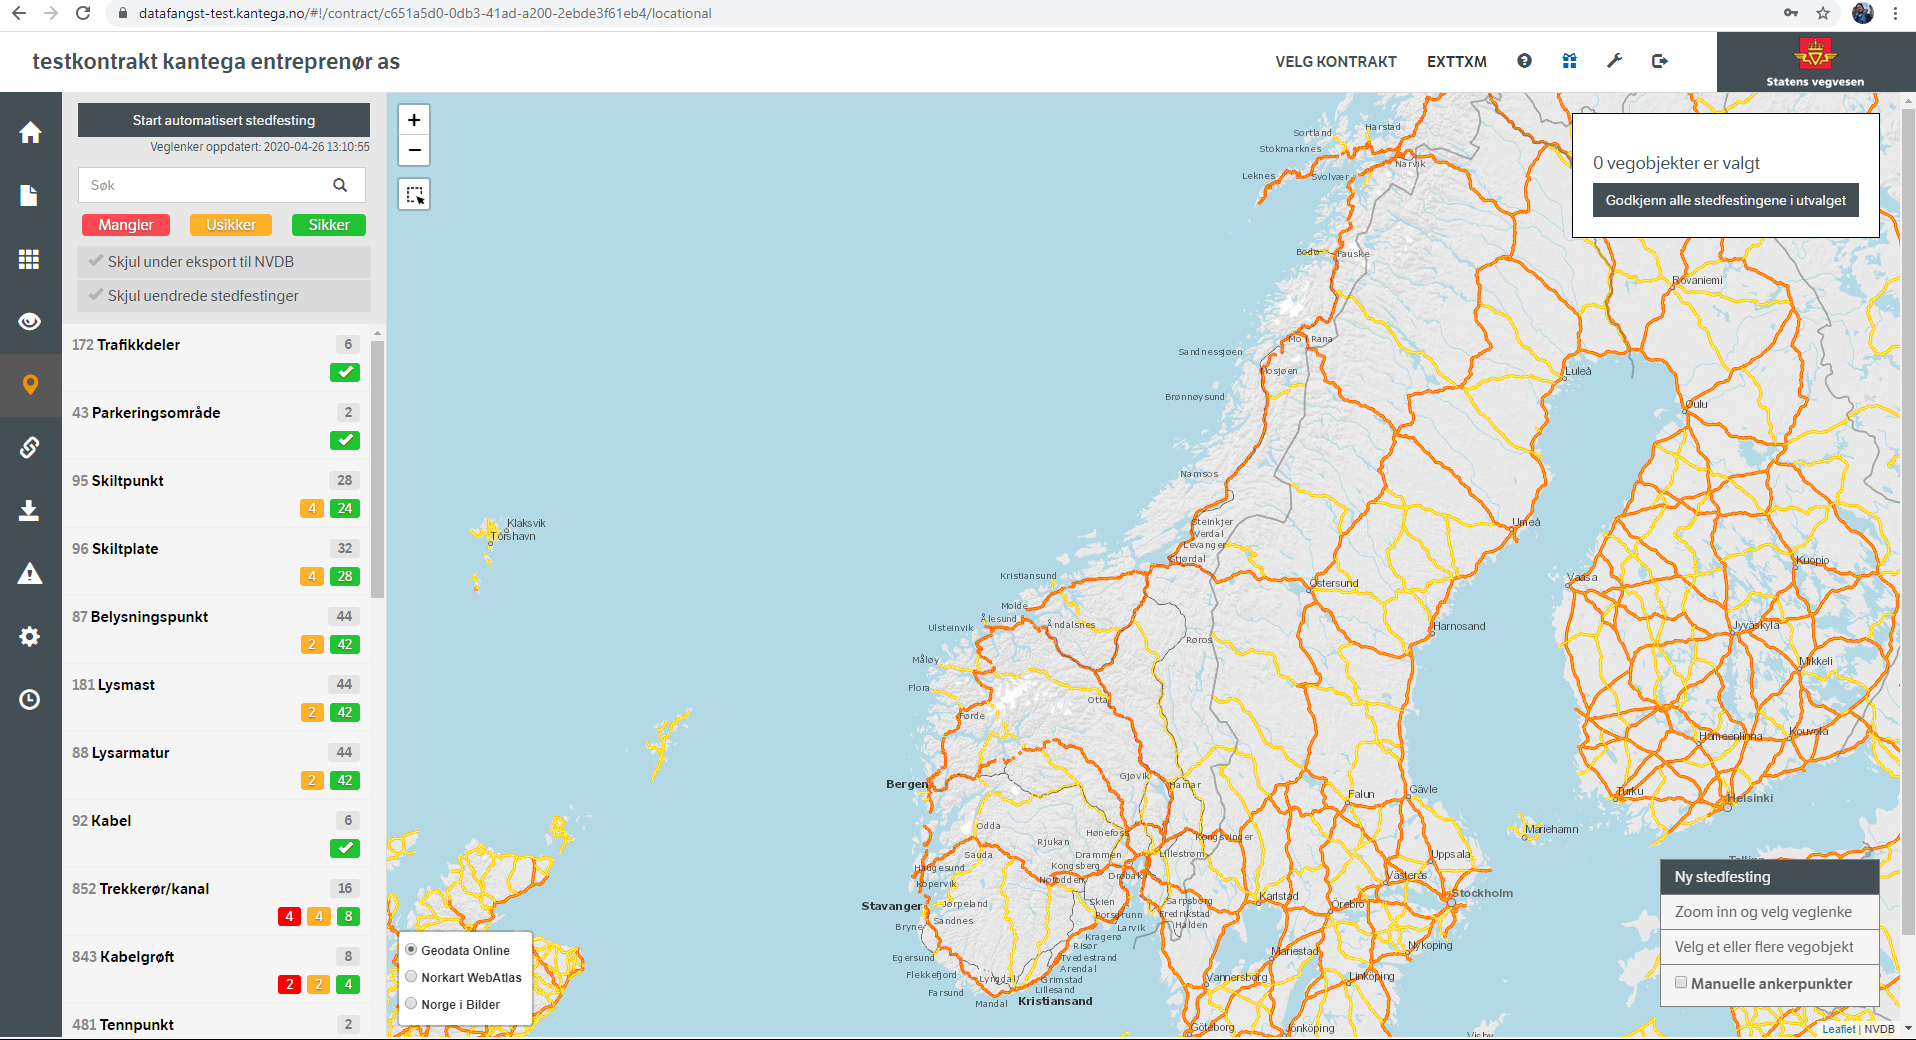Select Geodata Online base map
The height and width of the screenshot is (1040, 1916).
tap(411, 950)
